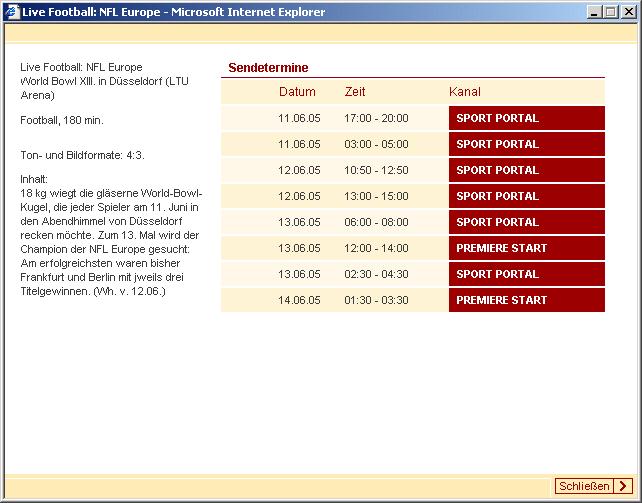Screen dimensions: 642x503
Task: Click the time 03:00 - 05:00
Action: point(376,144)
